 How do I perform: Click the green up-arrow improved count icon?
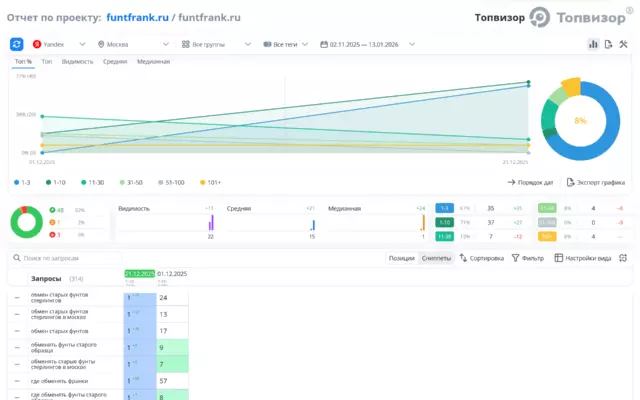[x=52, y=210]
